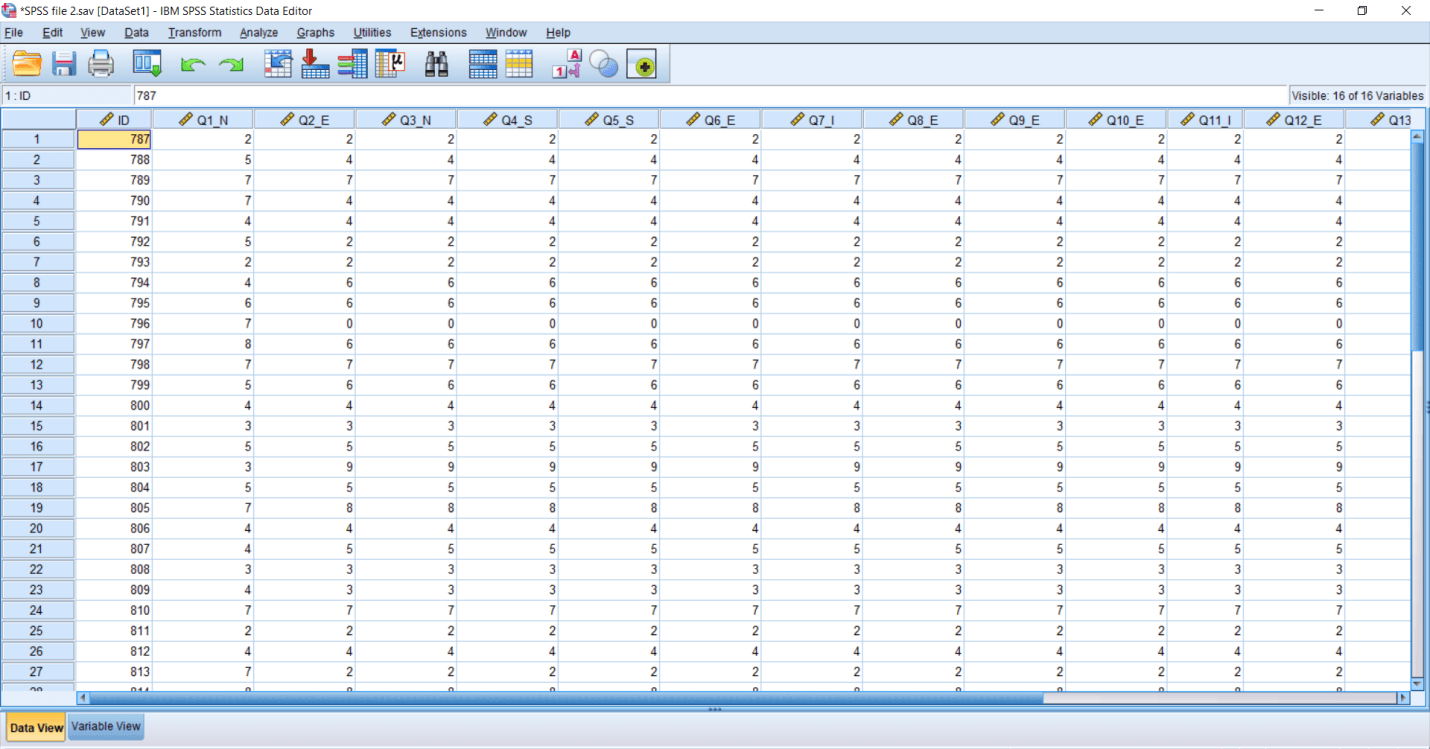1430x749 pixels.
Task: Toggle Value Labels display
Action: (x=565, y=63)
